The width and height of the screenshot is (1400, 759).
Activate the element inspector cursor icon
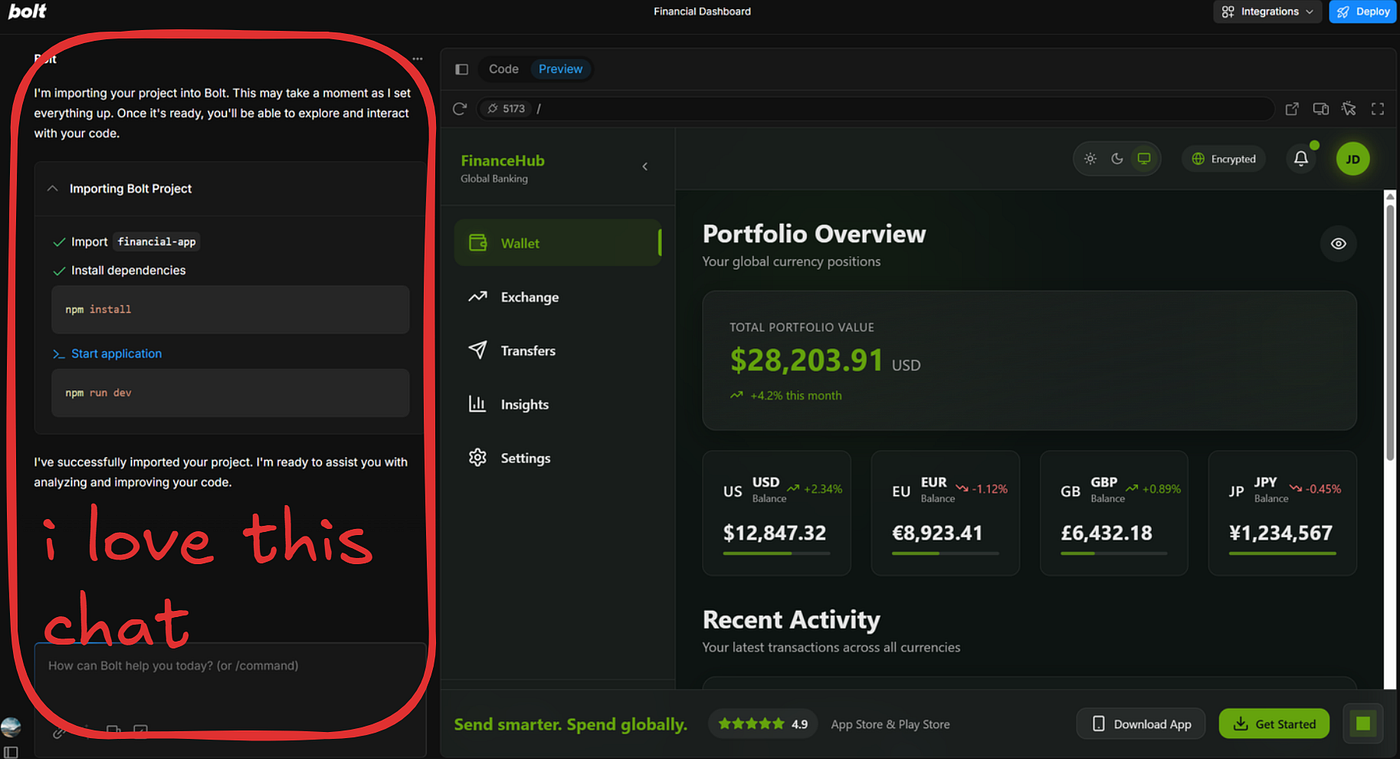coord(1349,108)
